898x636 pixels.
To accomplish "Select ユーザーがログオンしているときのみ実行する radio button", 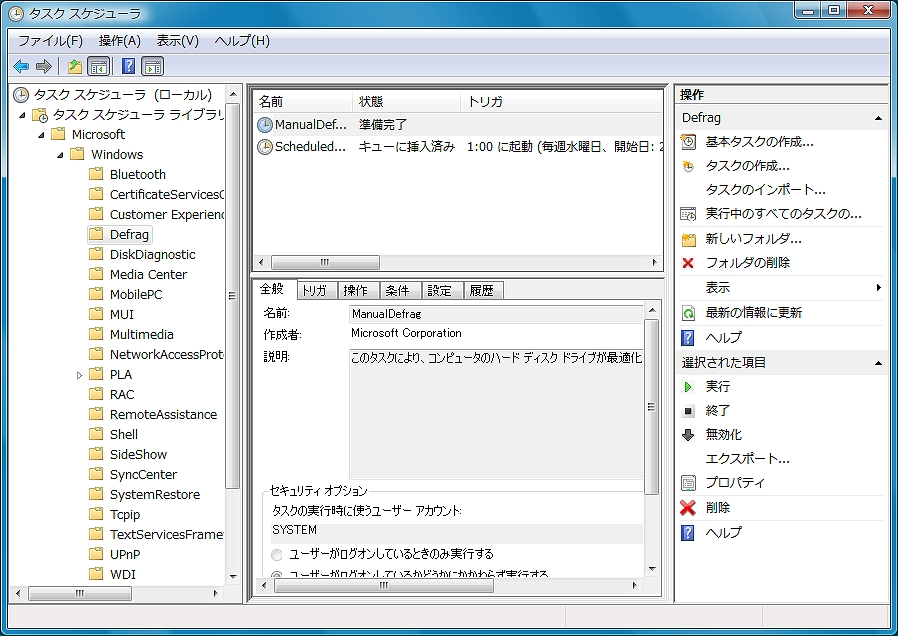I will pyautogui.click(x=277, y=554).
